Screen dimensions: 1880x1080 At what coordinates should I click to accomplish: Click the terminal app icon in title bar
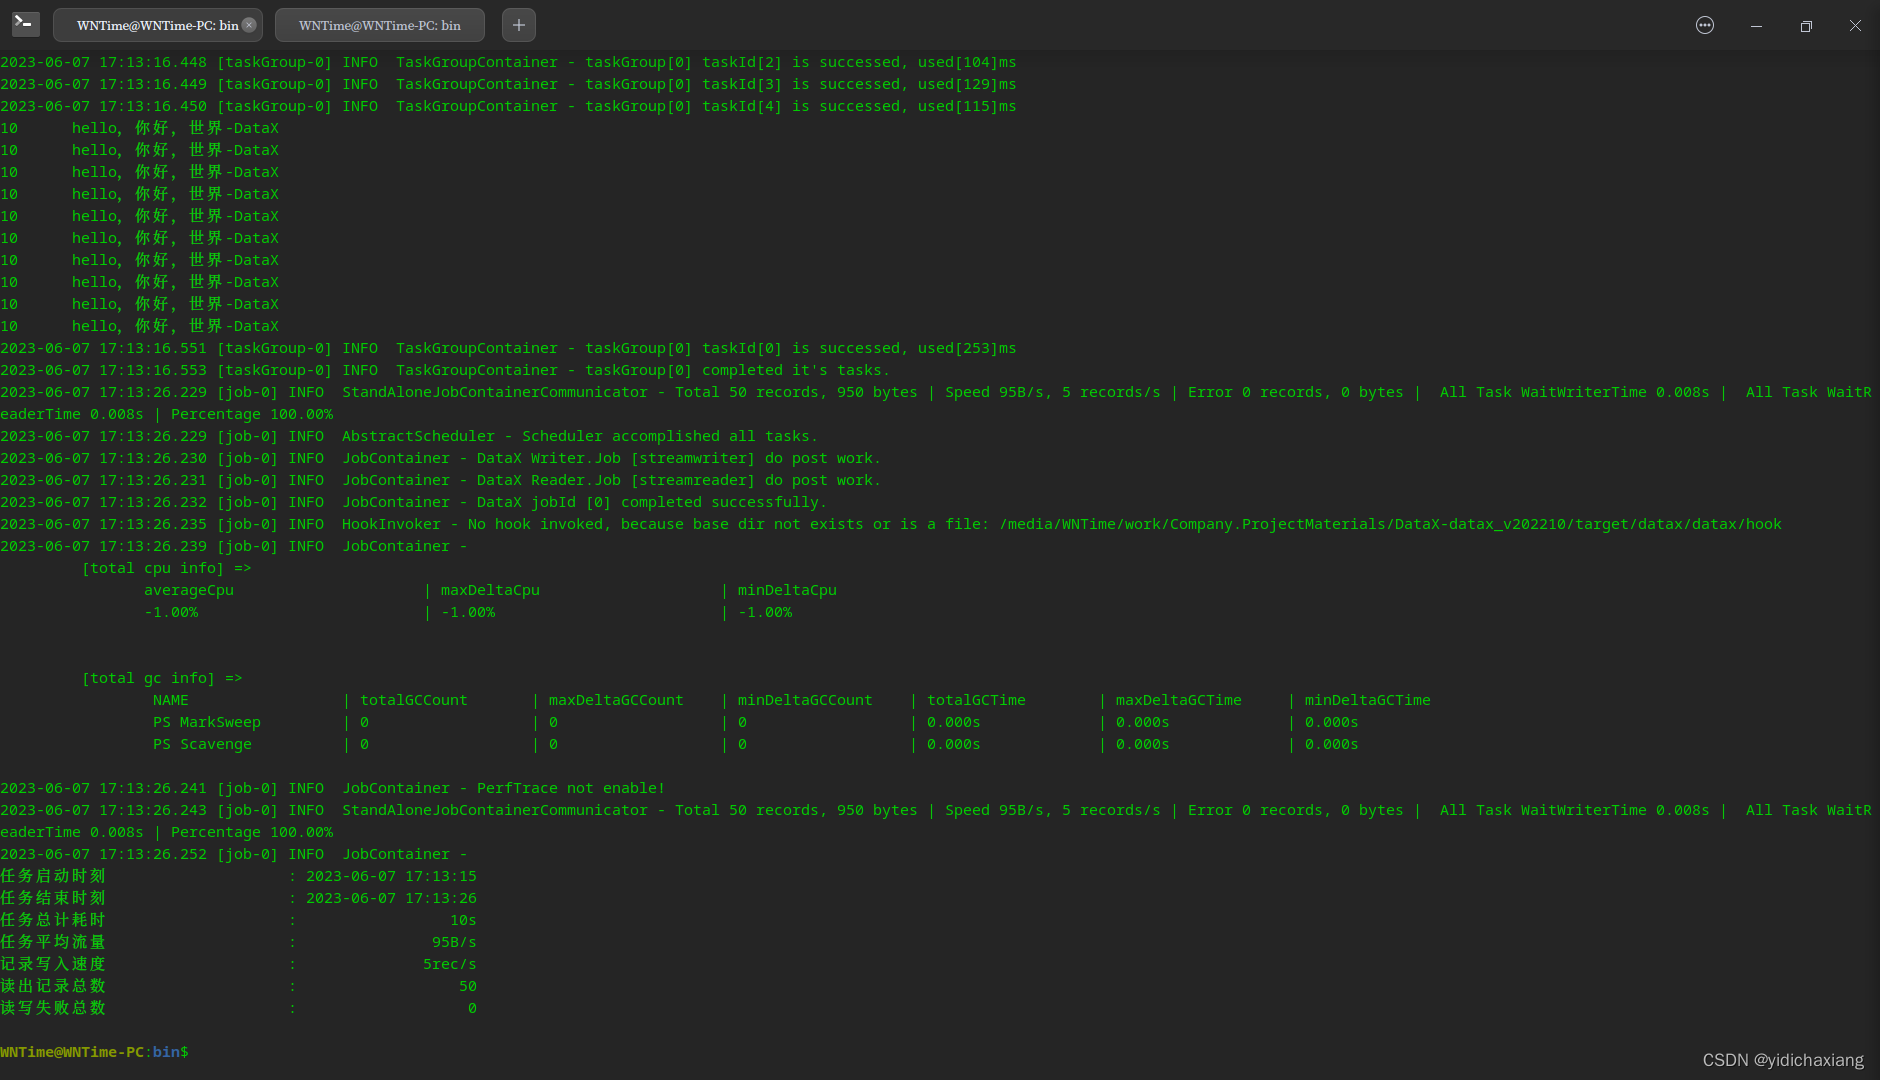click(25, 24)
